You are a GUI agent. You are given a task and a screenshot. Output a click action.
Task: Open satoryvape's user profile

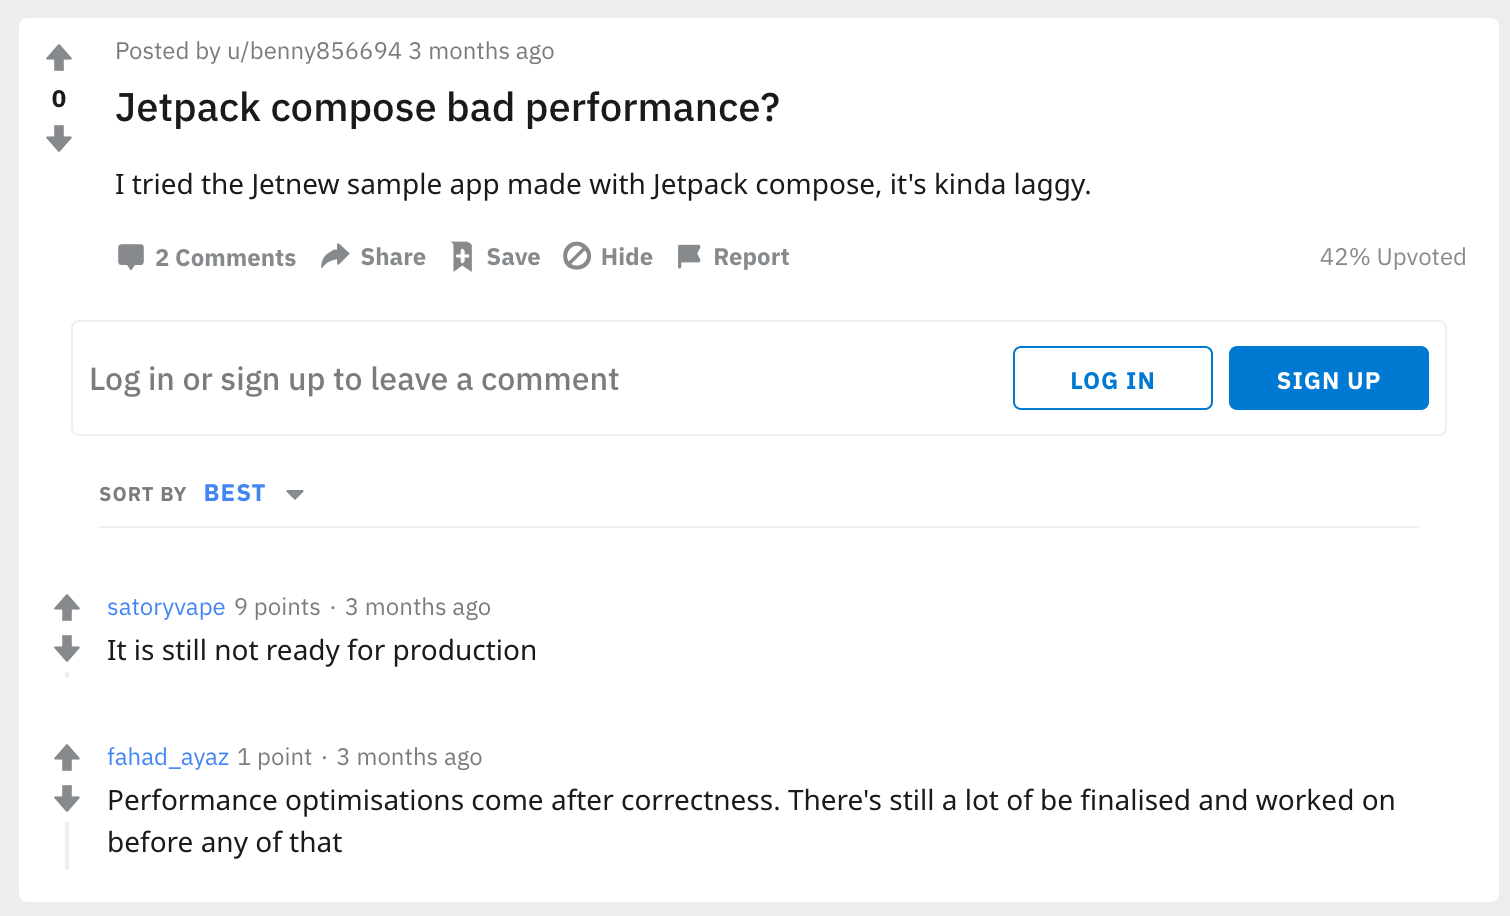click(x=166, y=607)
